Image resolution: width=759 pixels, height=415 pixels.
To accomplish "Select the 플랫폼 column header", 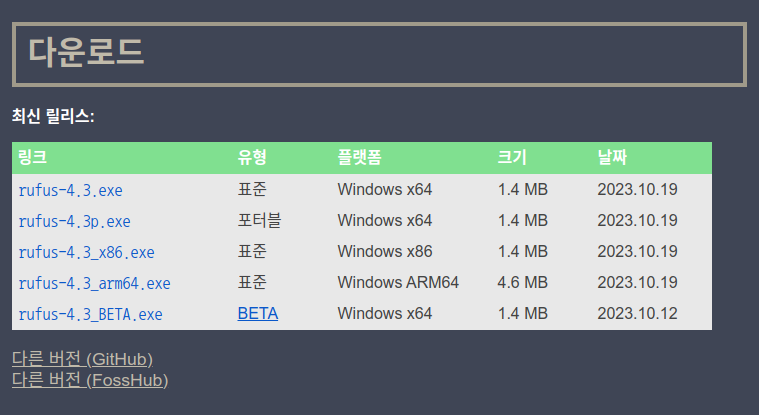I will click(x=359, y=158).
